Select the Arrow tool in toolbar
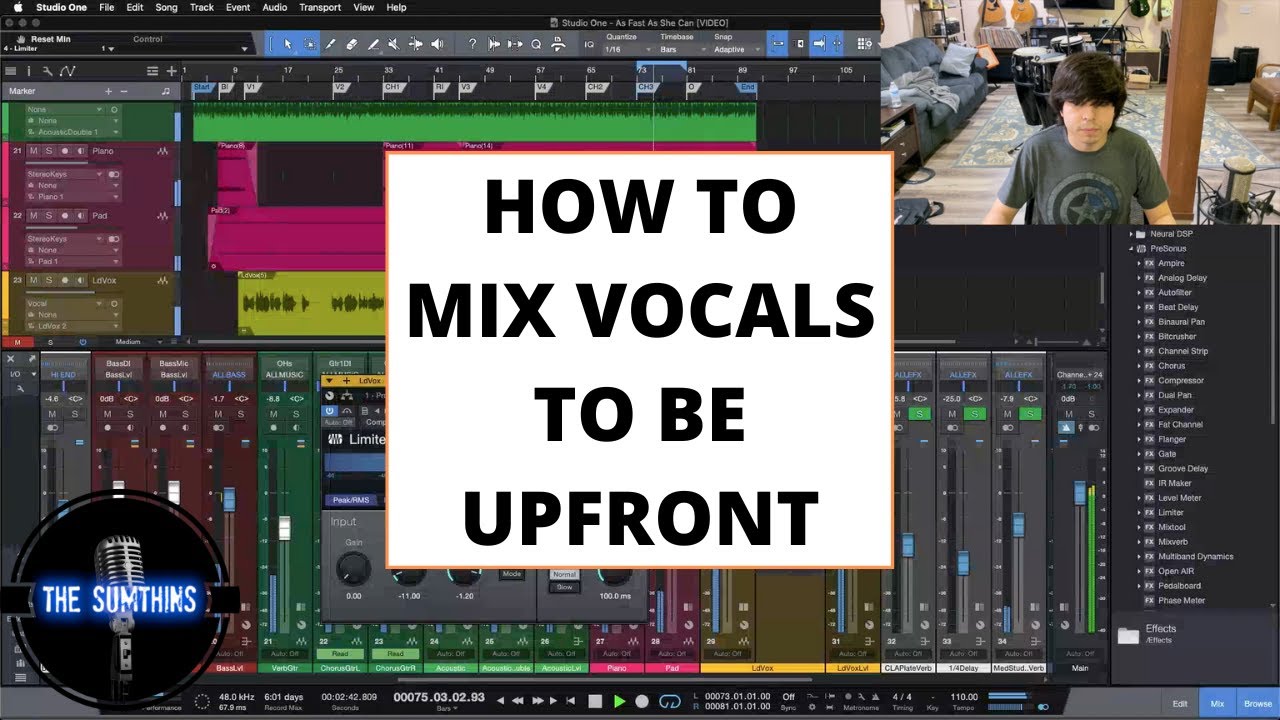The height and width of the screenshot is (720, 1280). click(x=288, y=44)
